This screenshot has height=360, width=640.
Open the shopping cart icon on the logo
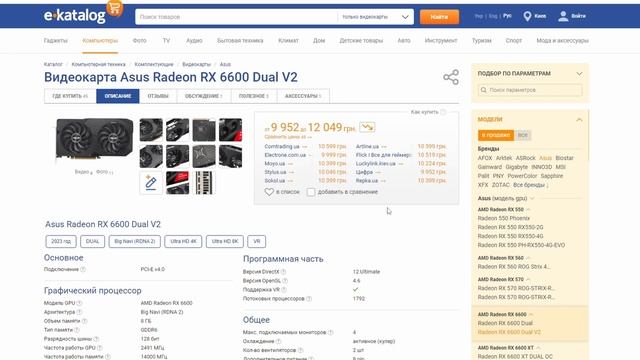(x=115, y=8)
